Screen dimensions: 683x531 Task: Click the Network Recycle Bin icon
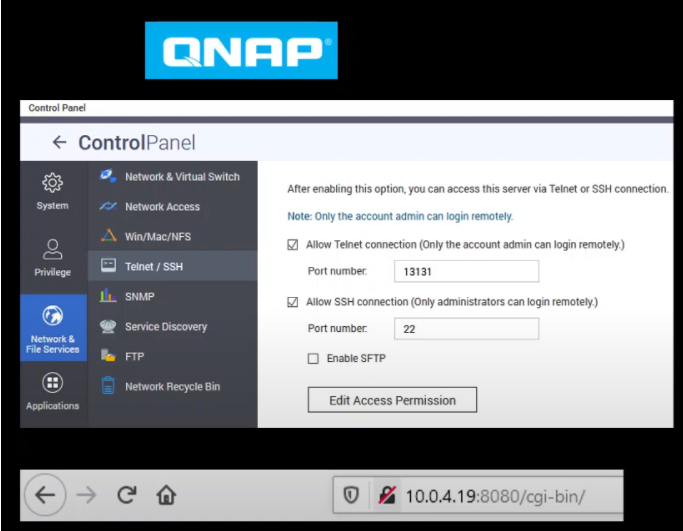[108, 386]
